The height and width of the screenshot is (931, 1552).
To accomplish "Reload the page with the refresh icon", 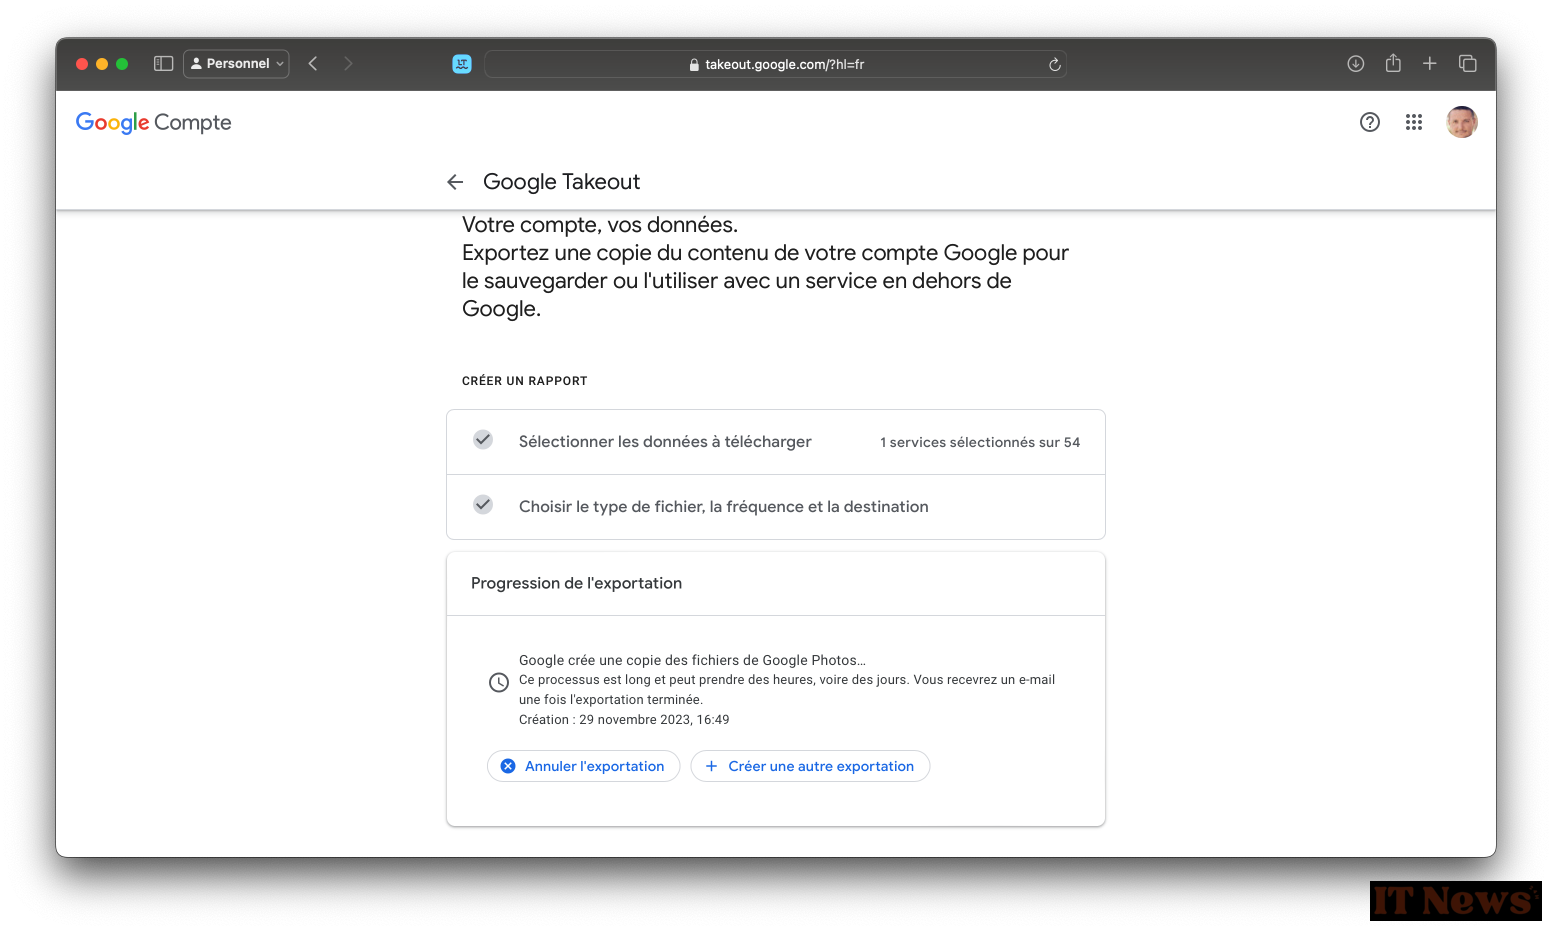I will point(1054,64).
